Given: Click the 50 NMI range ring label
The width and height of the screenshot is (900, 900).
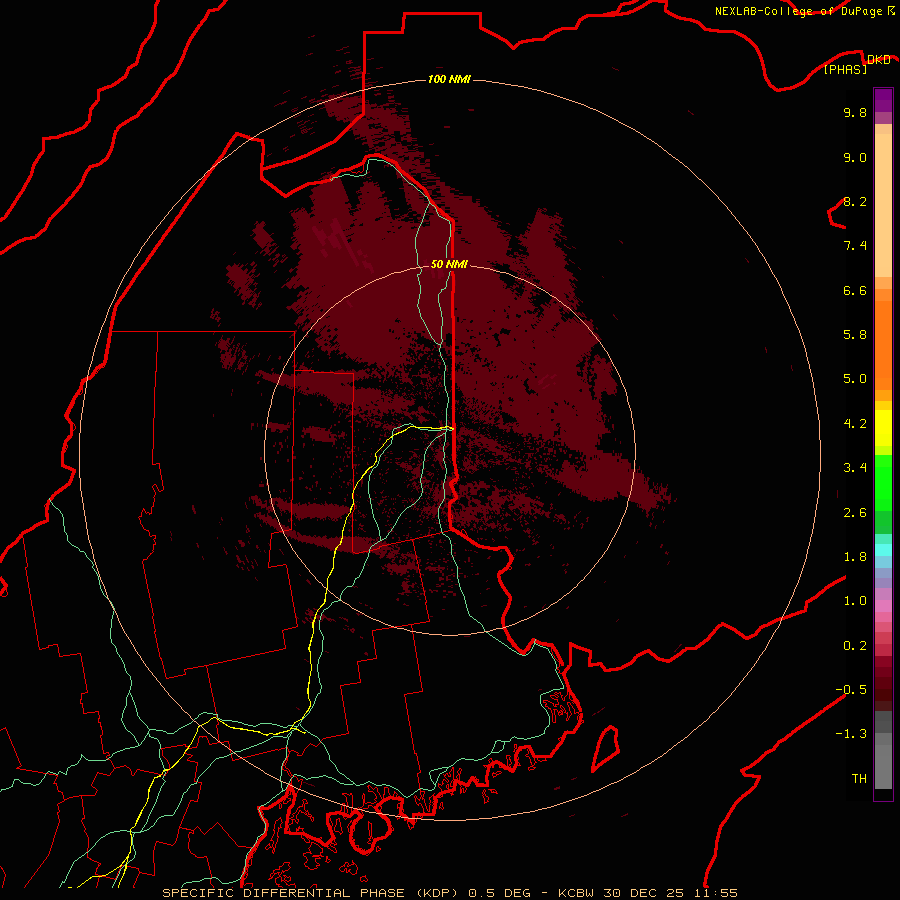Looking at the screenshot, I should tap(449, 264).
